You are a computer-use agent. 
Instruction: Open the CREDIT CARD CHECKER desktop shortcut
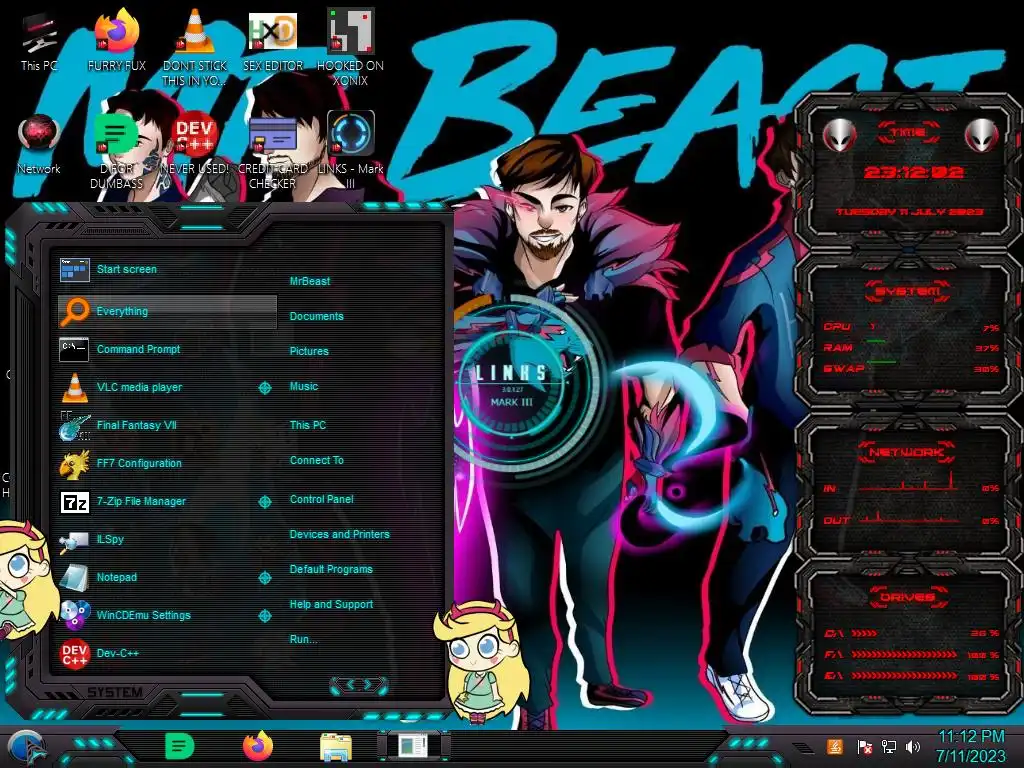point(273,151)
